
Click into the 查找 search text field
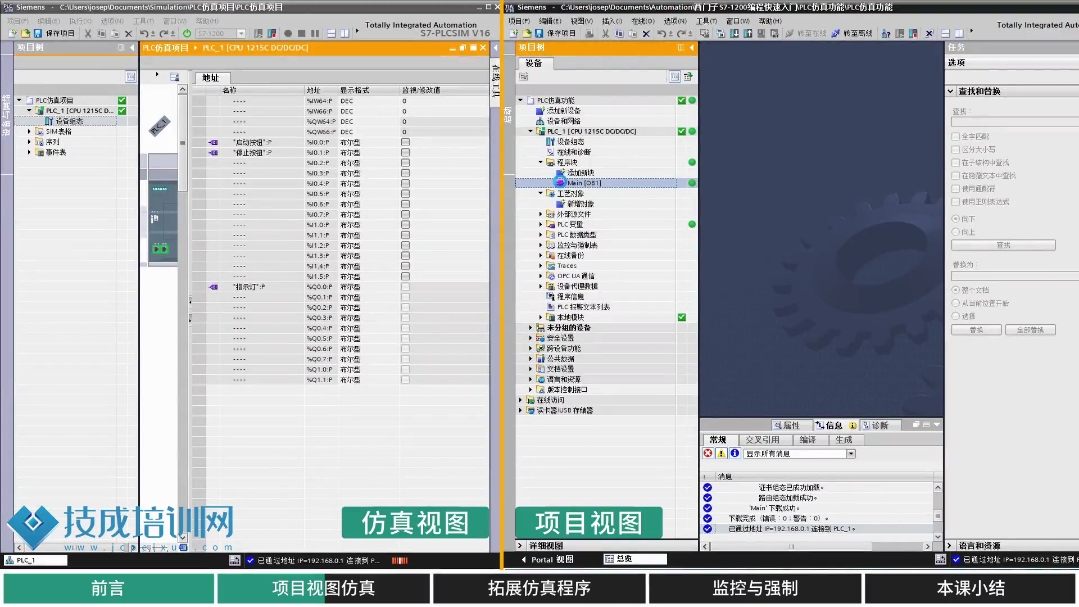click(x=1015, y=122)
